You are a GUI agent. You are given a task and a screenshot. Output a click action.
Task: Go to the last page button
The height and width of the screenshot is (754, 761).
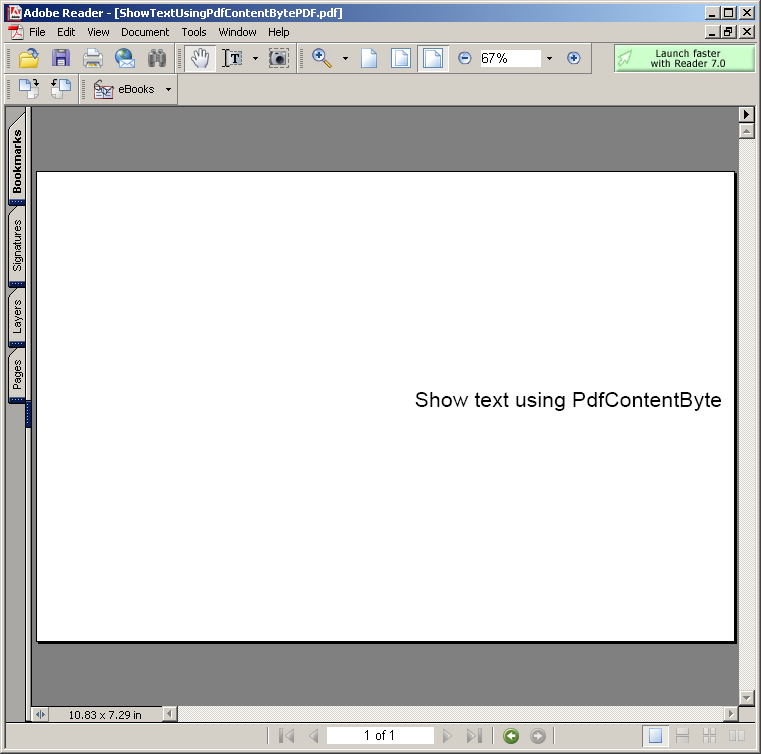pyautogui.click(x=474, y=736)
